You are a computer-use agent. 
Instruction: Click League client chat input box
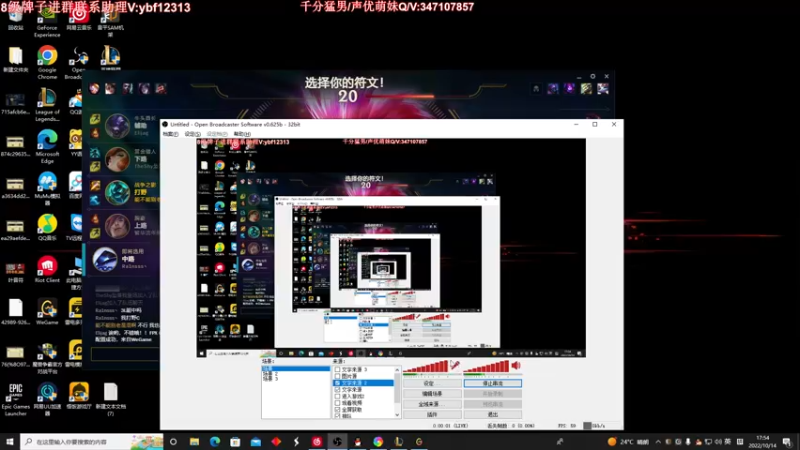point(125,354)
